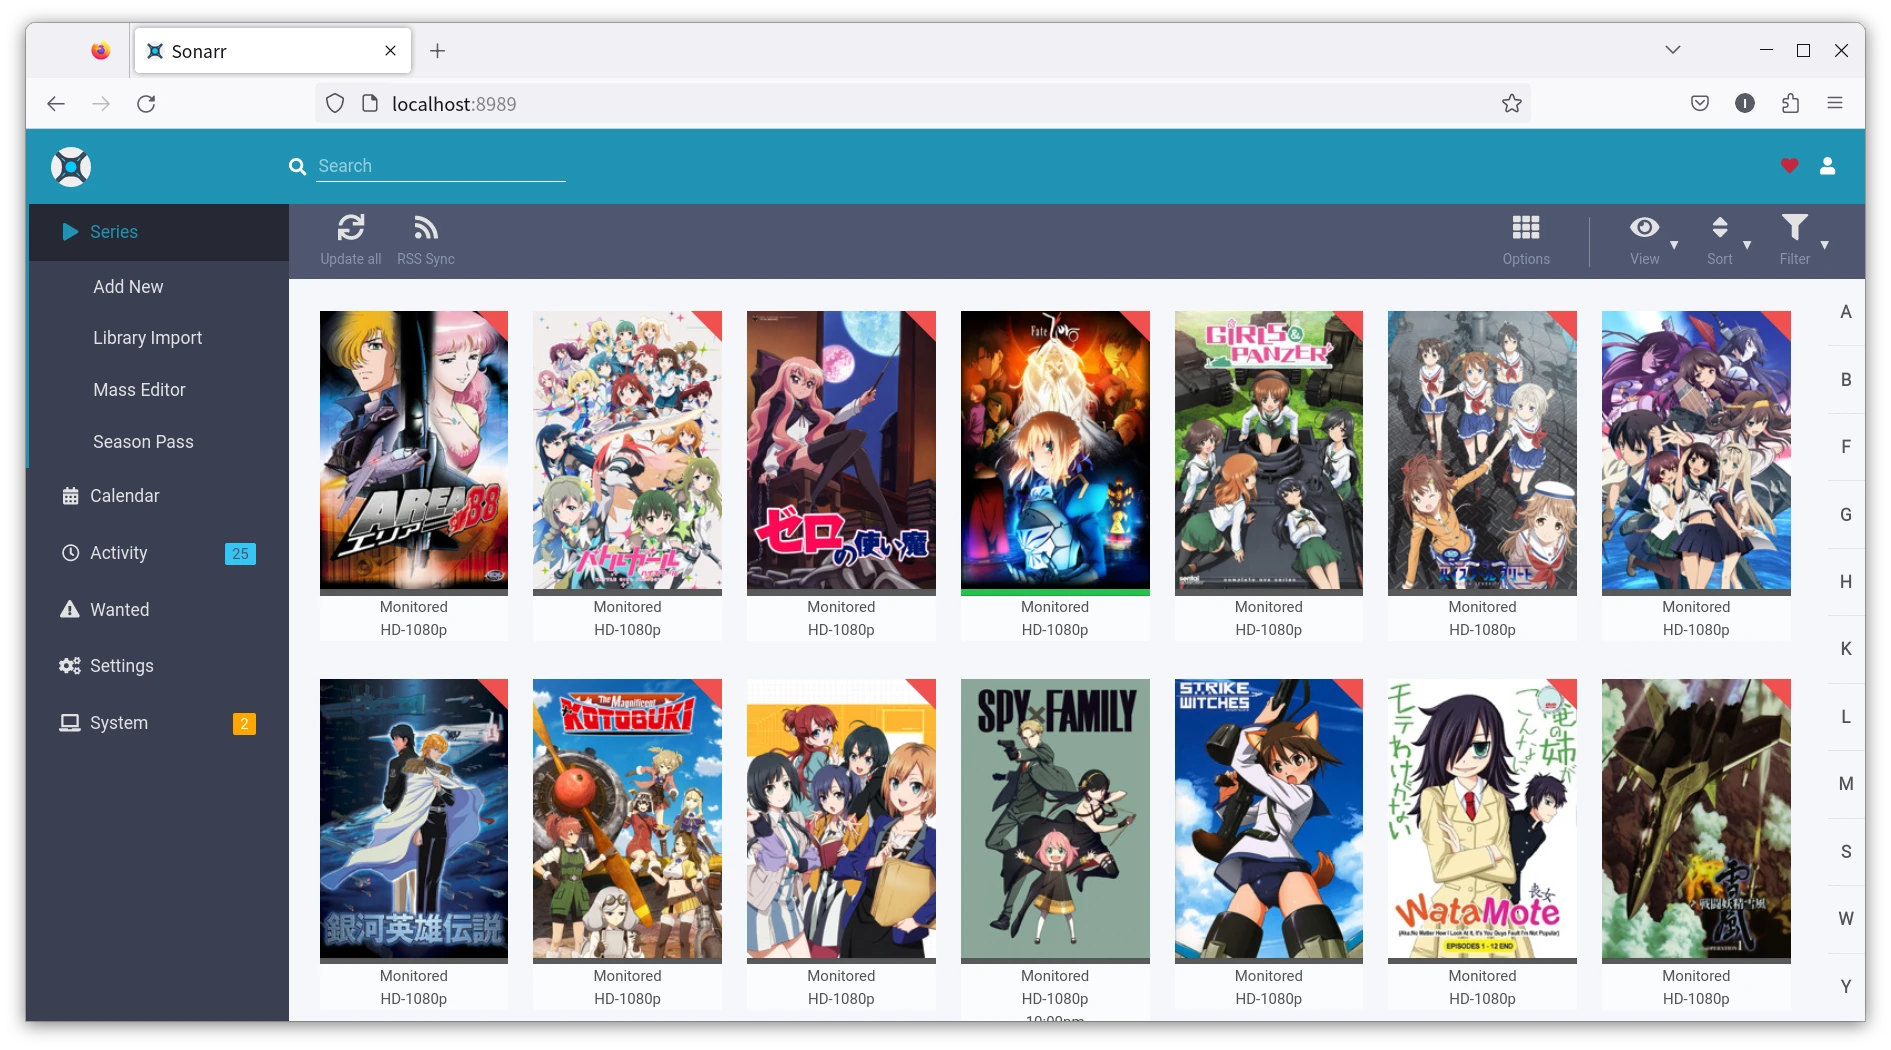Screen dimensions: 1891x1050
Task: Open the Wanted section
Action: click(119, 610)
